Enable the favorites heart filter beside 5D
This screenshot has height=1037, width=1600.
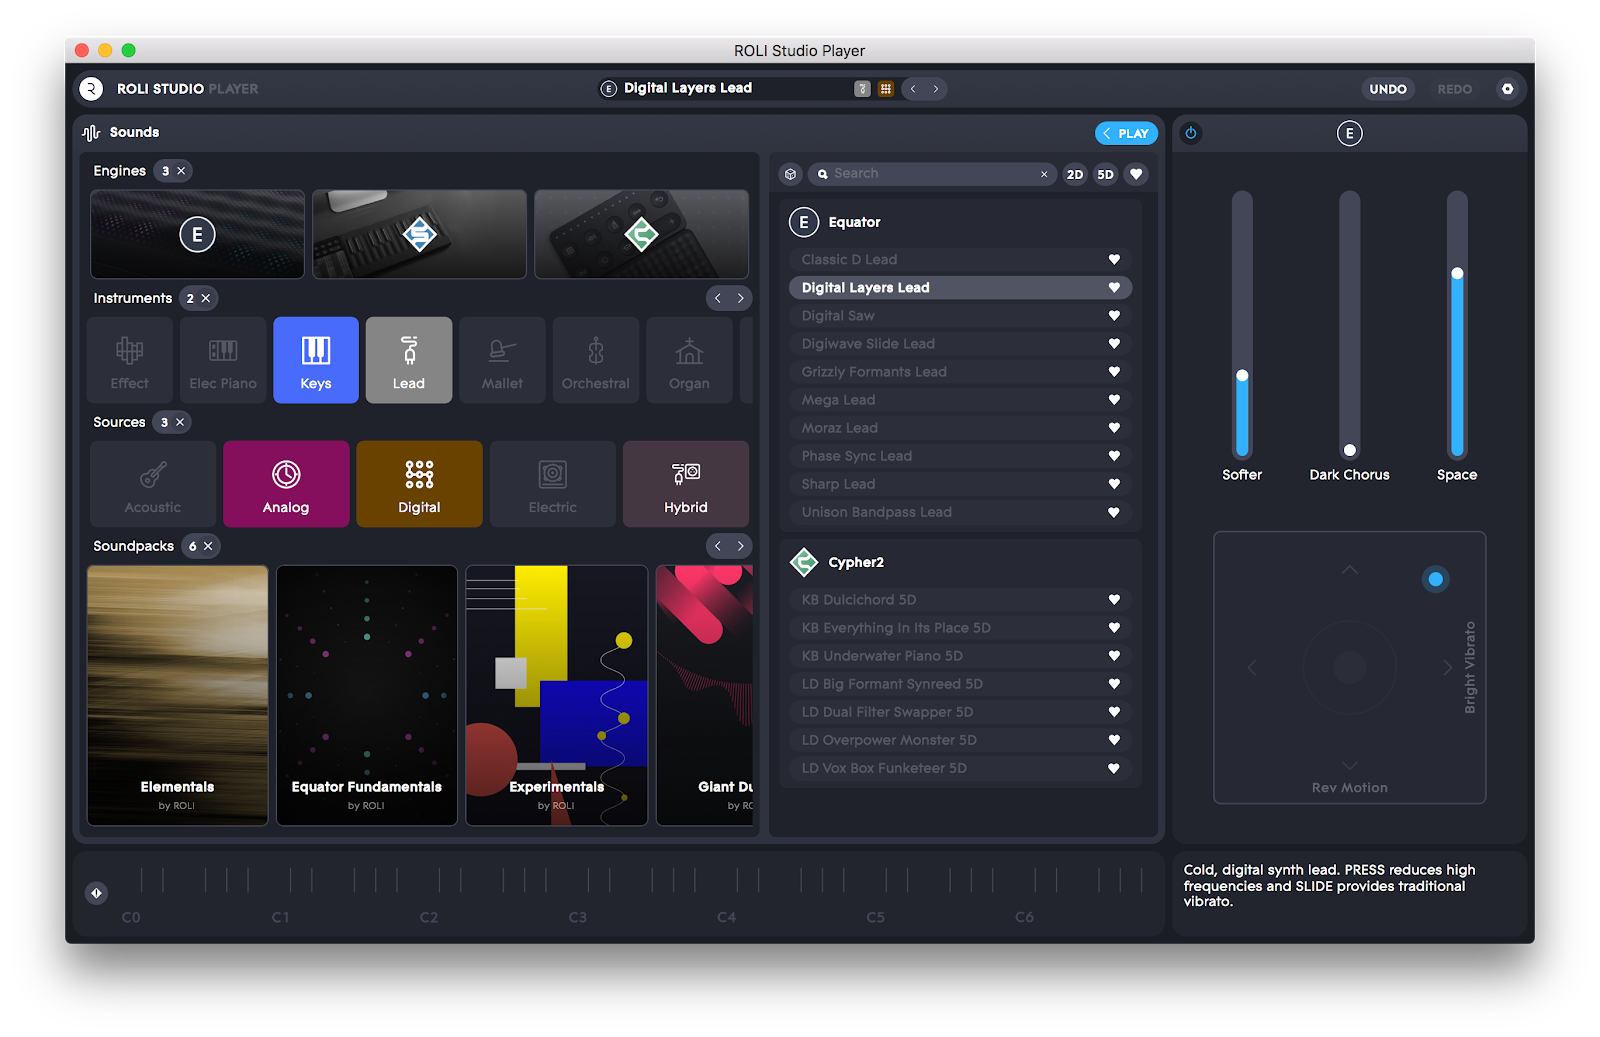pyautogui.click(x=1136, y=174)
